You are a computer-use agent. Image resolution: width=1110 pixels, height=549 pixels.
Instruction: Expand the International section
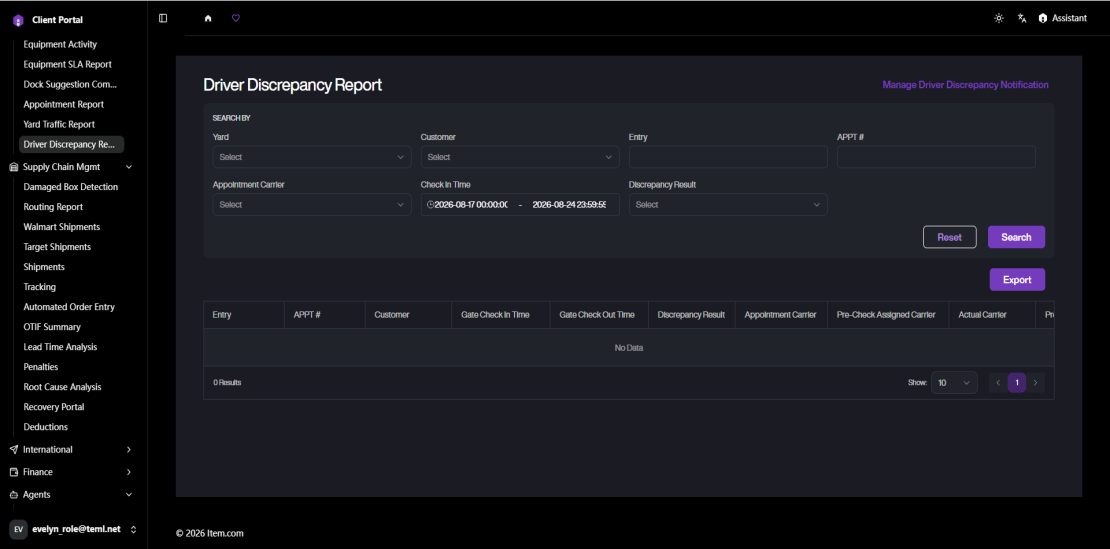129,449
